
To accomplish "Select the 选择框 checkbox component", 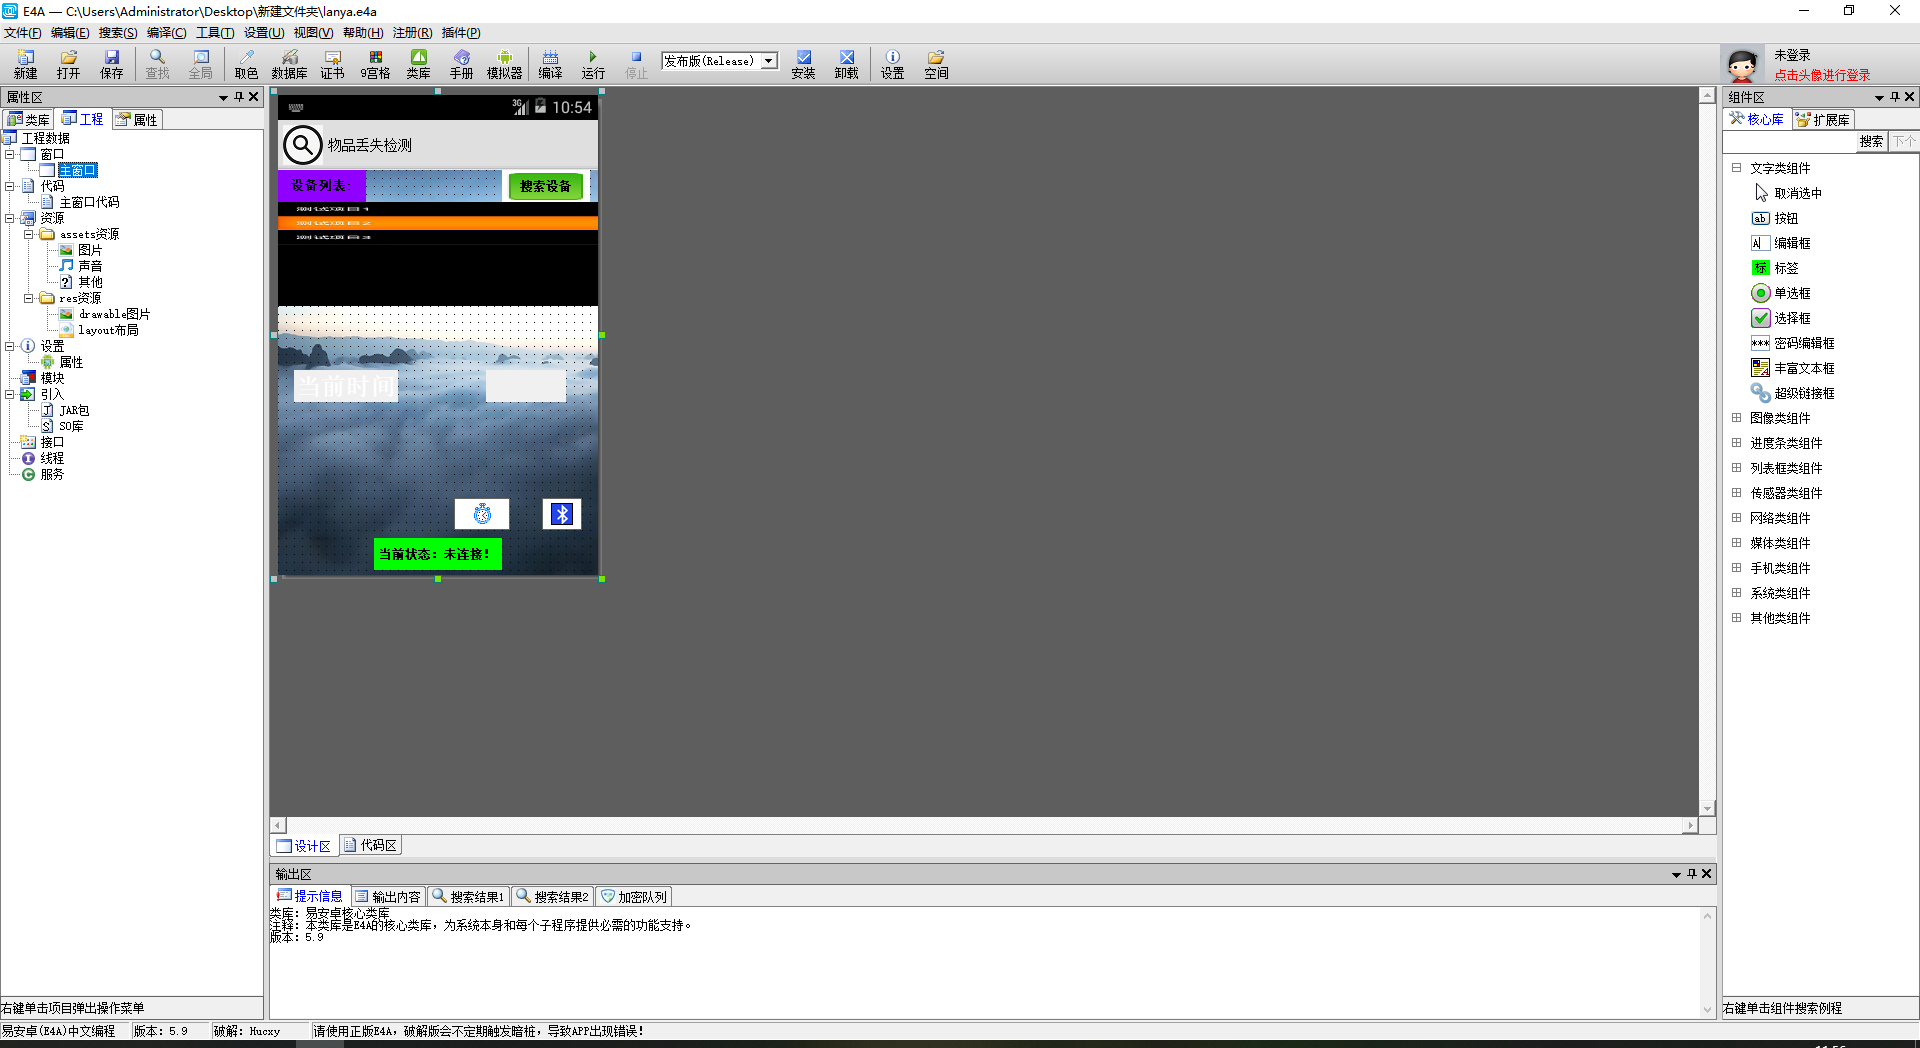I will coord(1781,318).
